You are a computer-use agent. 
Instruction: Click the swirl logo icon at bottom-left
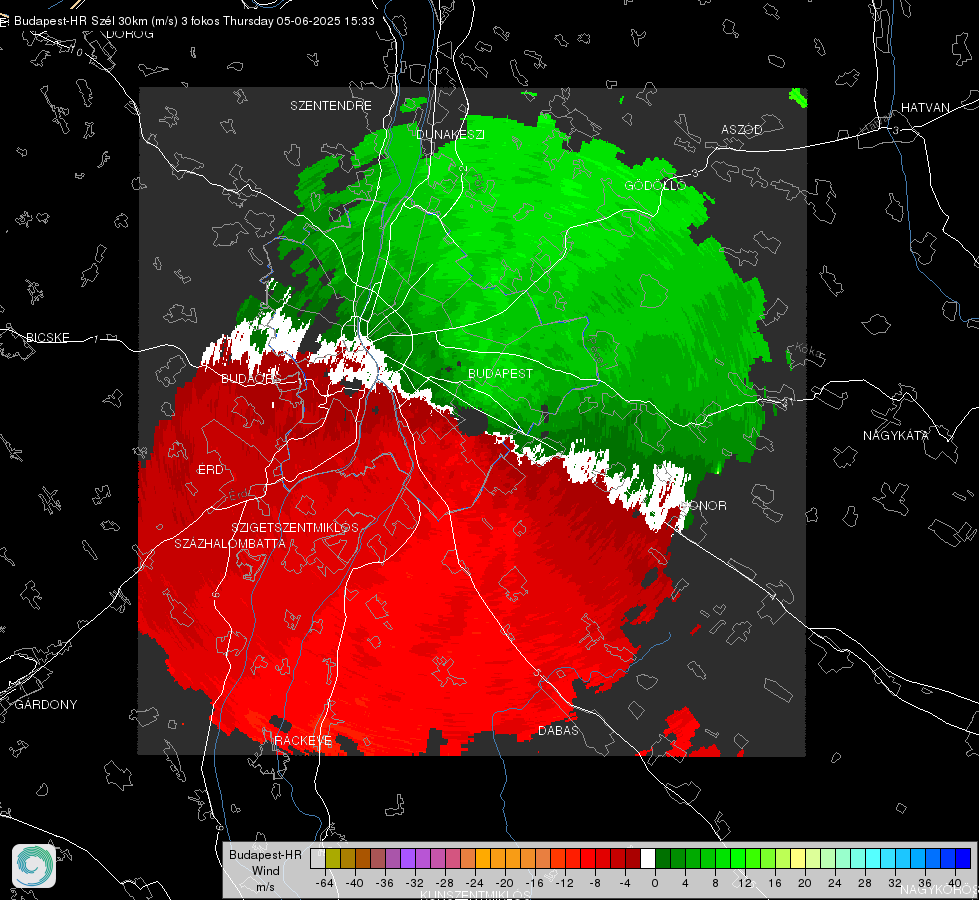click(x=34, y=866)
